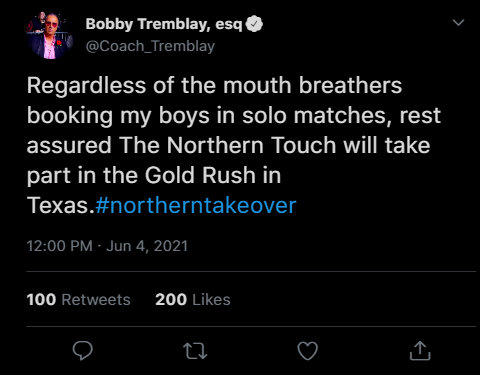
Task: Click the Jun 4, 2021 date
Action: tap(147, 246)
